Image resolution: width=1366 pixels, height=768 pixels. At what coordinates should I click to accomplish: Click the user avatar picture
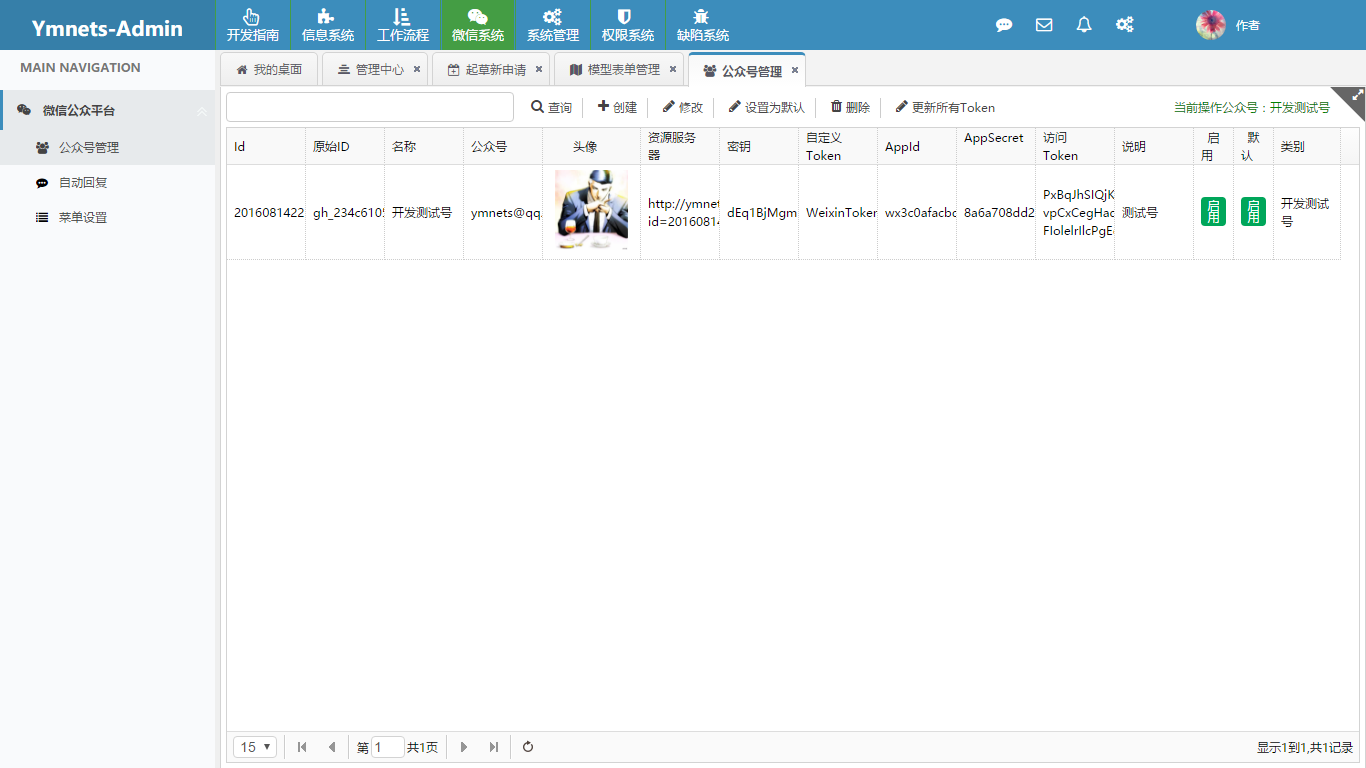click(1210, 25)
